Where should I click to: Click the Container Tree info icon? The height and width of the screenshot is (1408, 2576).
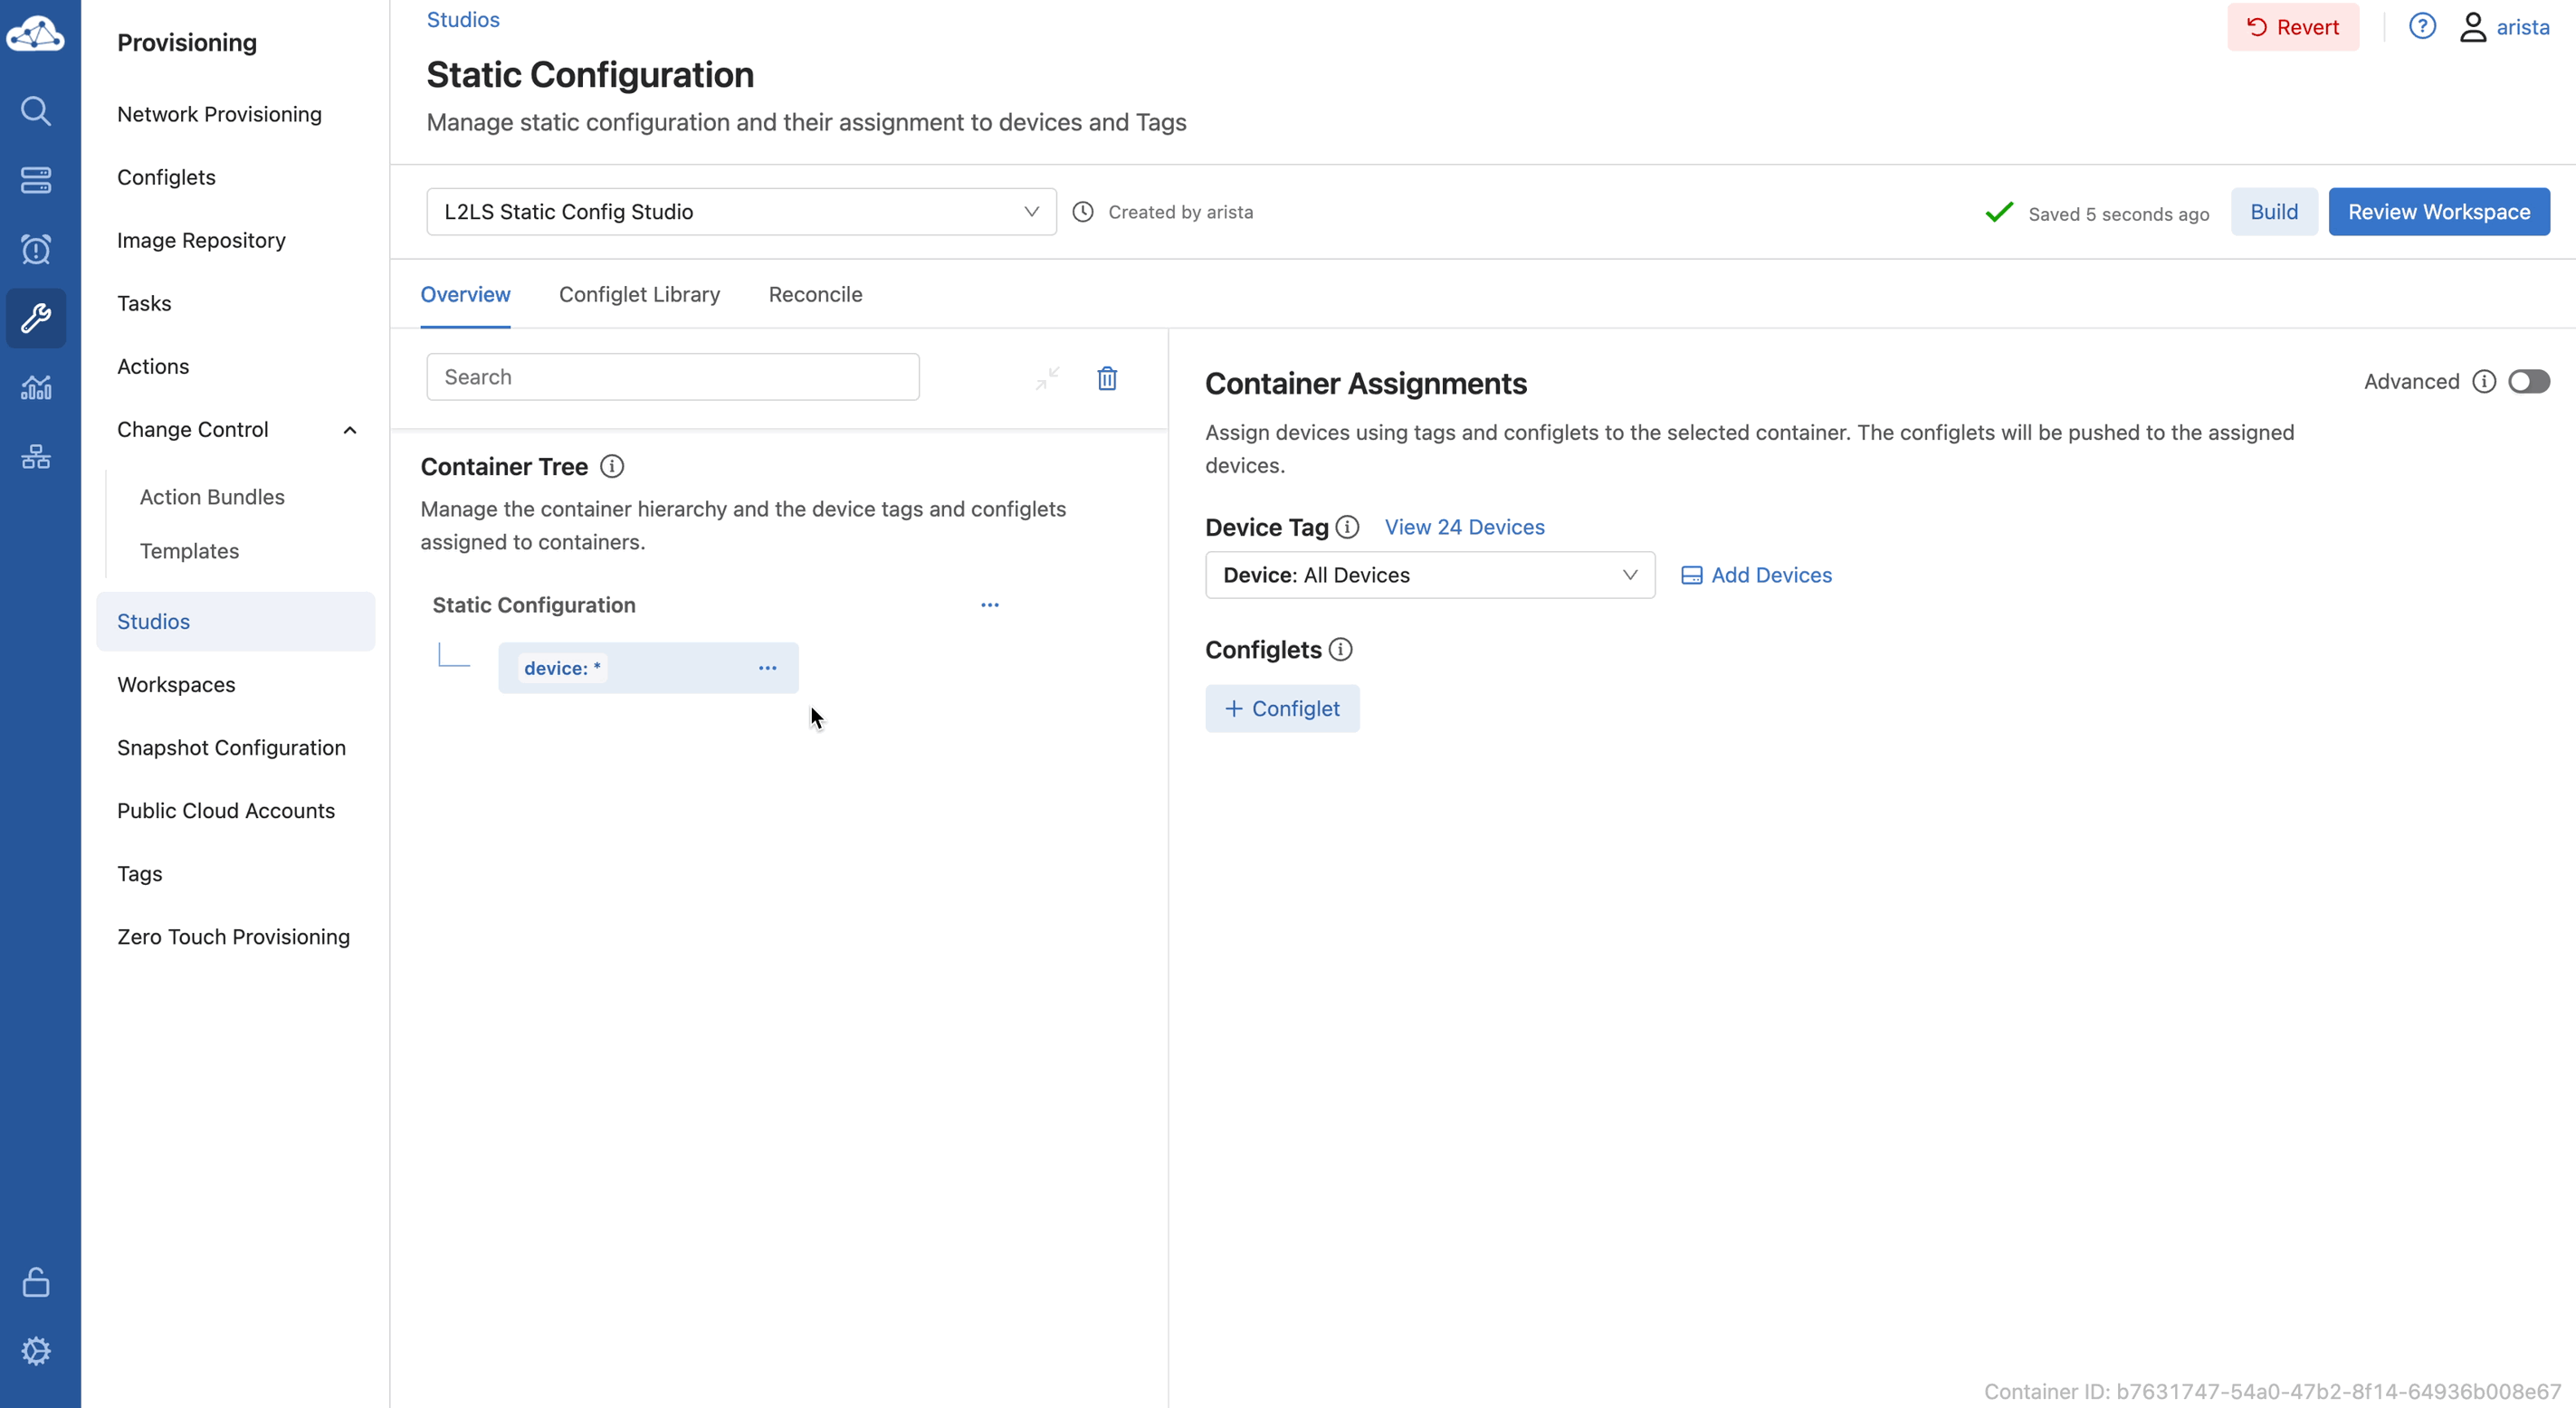611,466
